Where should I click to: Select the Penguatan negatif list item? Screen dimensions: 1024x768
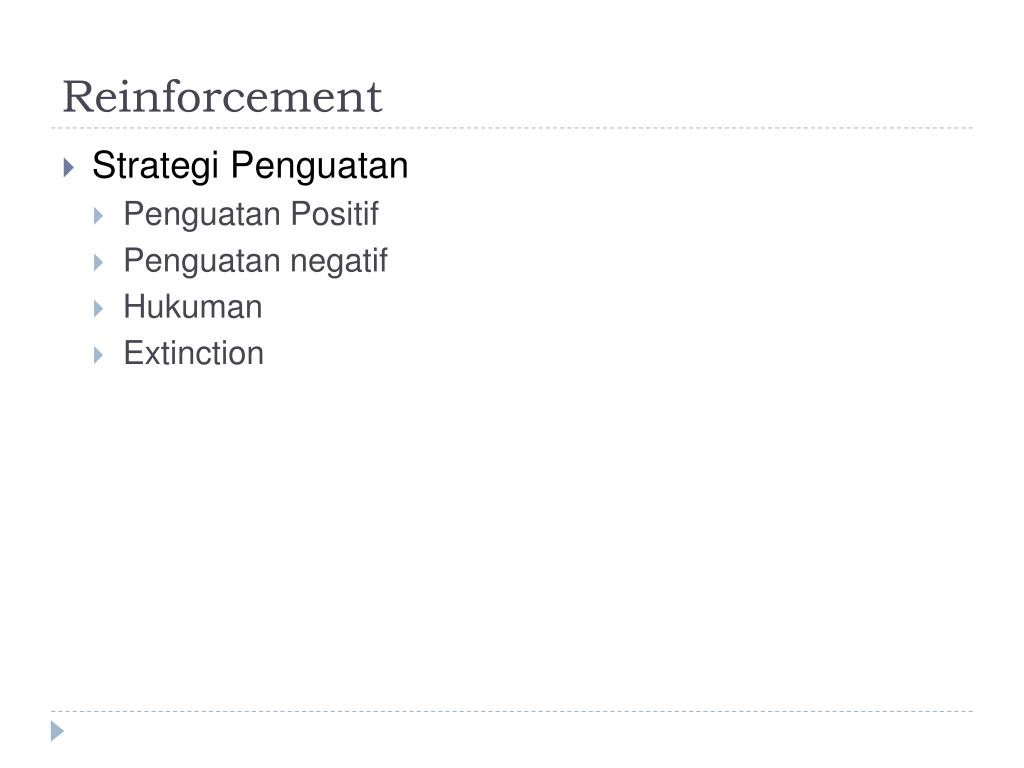point(255,261)
